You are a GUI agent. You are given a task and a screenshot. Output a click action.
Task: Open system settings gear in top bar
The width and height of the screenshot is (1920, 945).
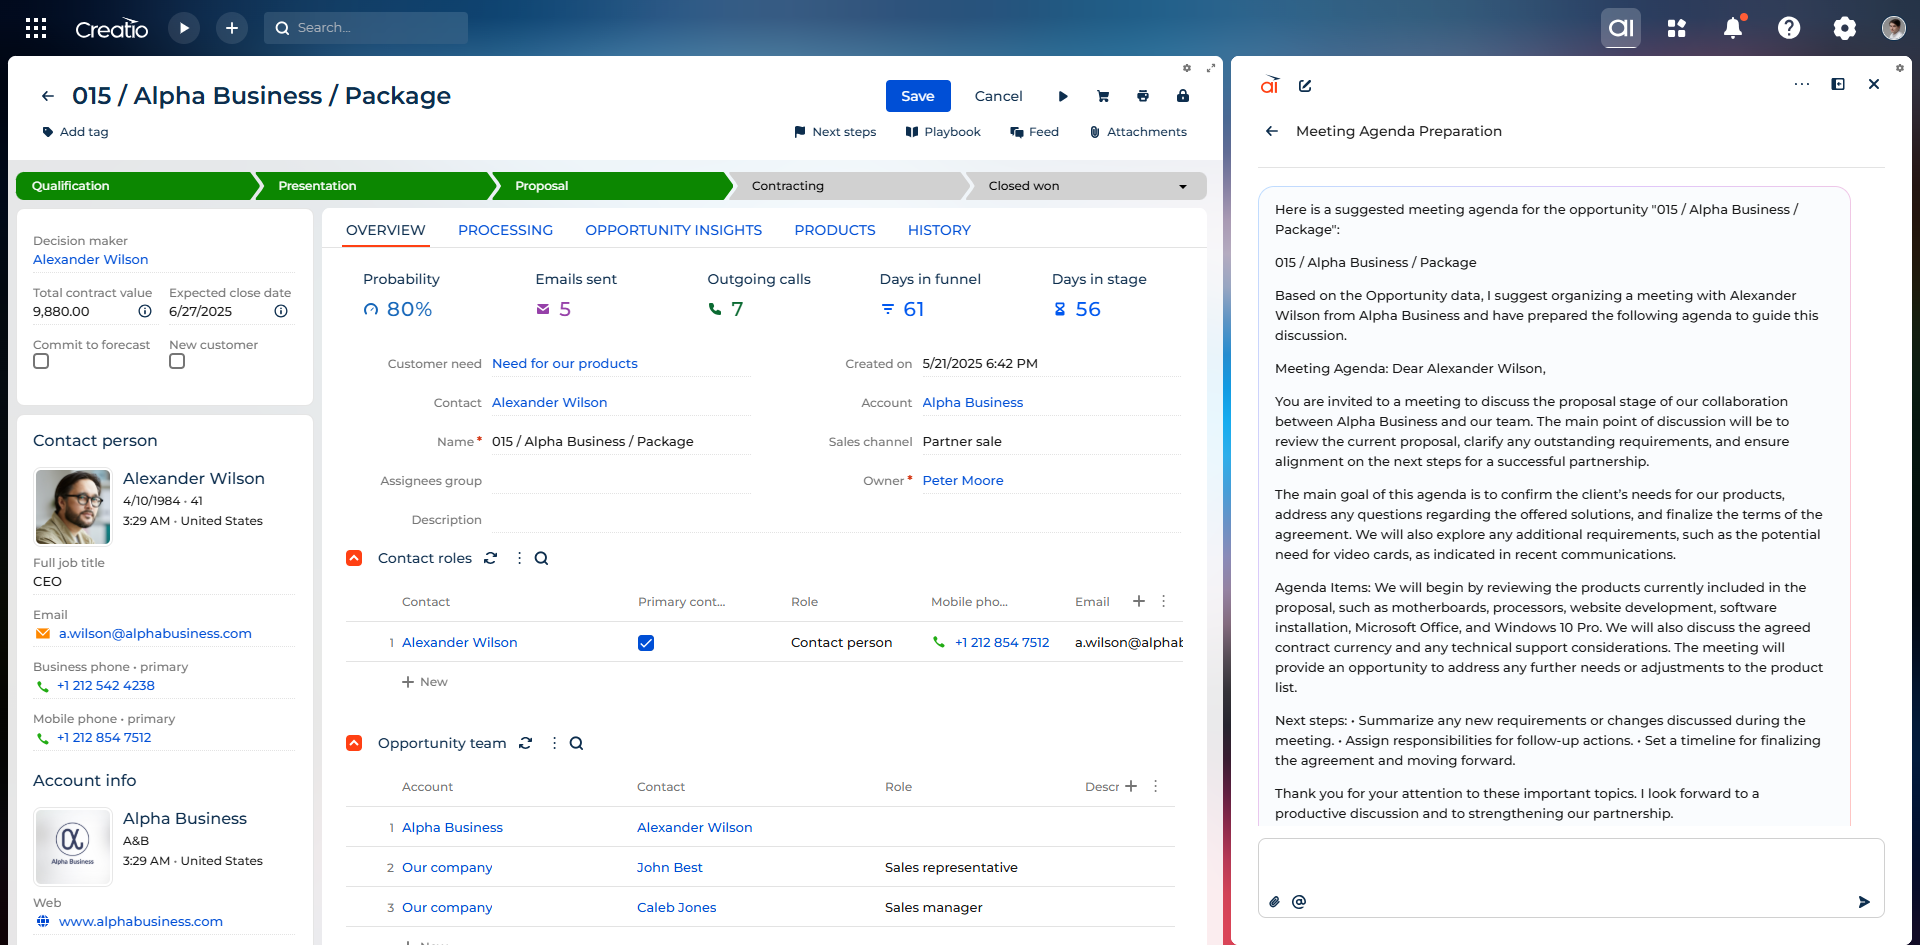point(1845,28)
